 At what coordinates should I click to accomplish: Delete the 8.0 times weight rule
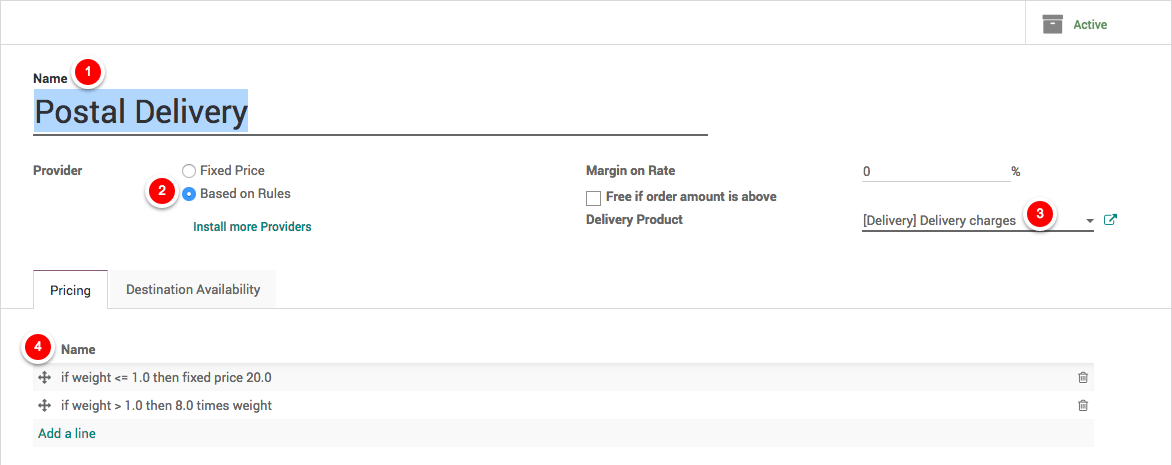pos(1083,405)
